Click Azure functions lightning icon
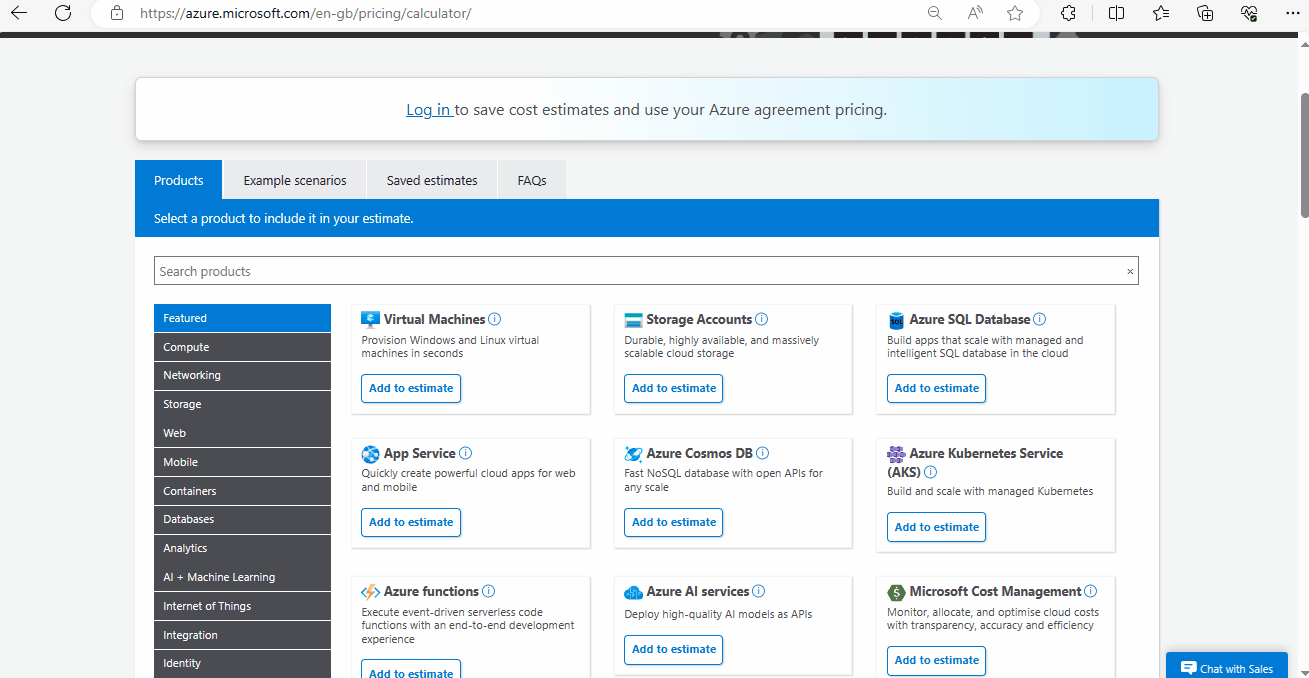The image size is (1309, 678). coord(370,592)
